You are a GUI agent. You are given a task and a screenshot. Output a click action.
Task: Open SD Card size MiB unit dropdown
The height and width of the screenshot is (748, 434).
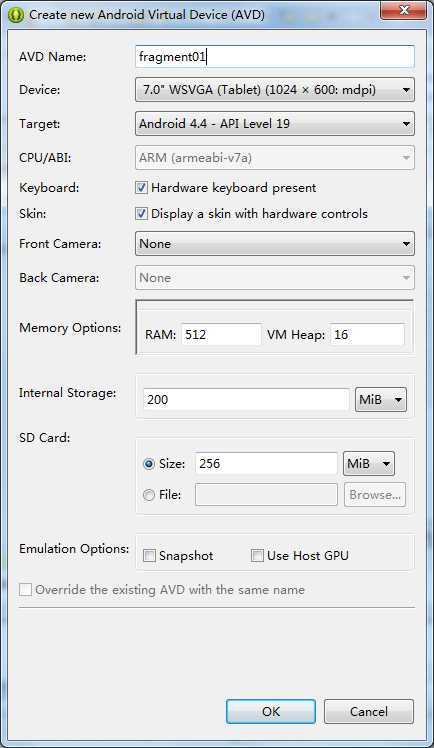click(x=369, y=464)
